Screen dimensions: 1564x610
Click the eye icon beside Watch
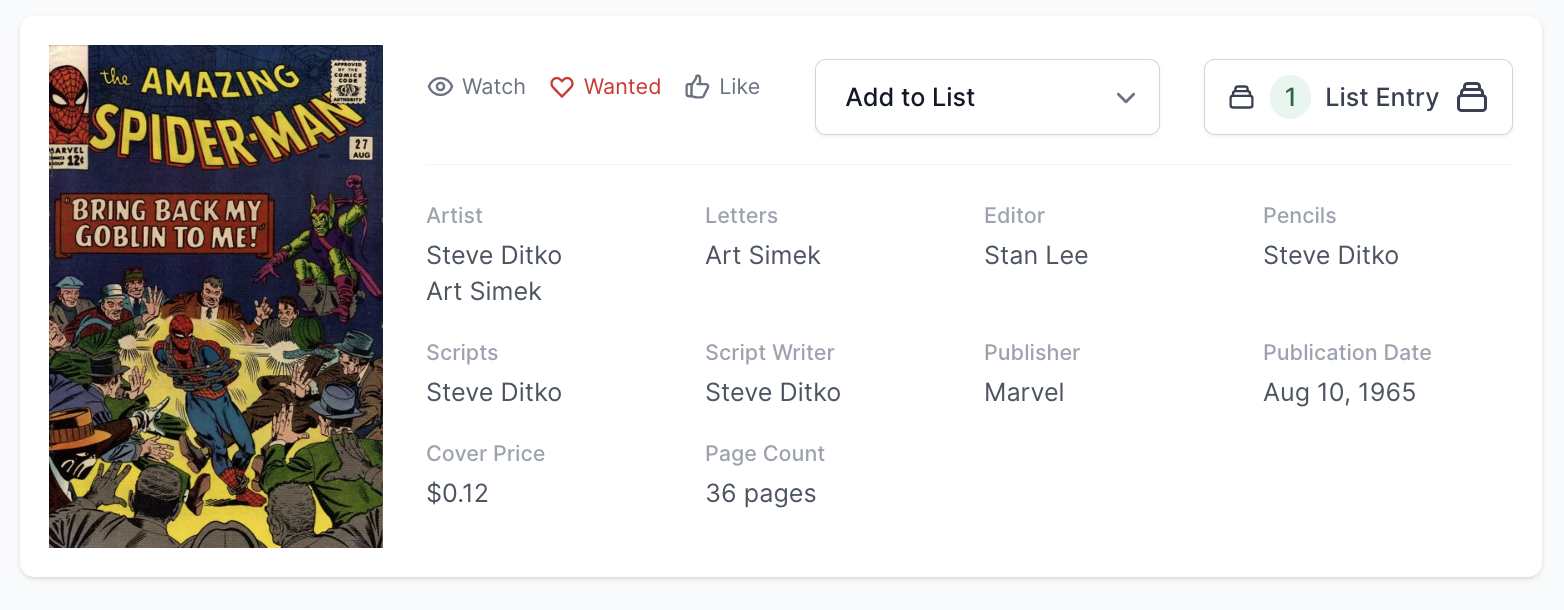tap(440, 87)
